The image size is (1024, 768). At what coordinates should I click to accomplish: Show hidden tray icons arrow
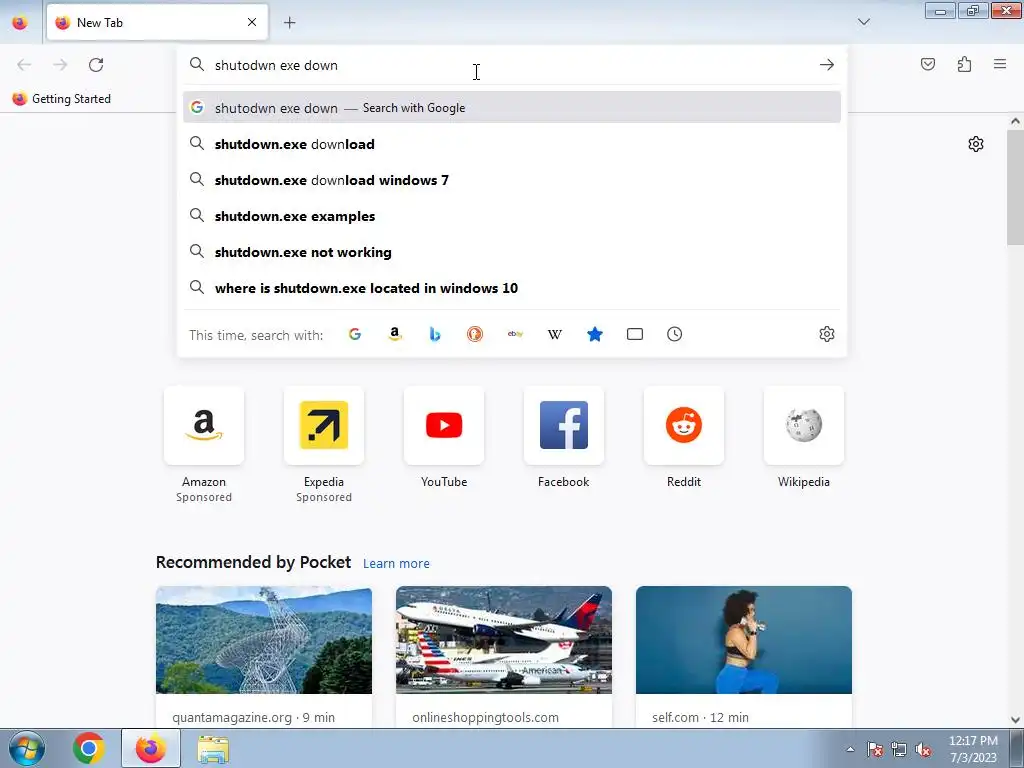coord(850,749)
